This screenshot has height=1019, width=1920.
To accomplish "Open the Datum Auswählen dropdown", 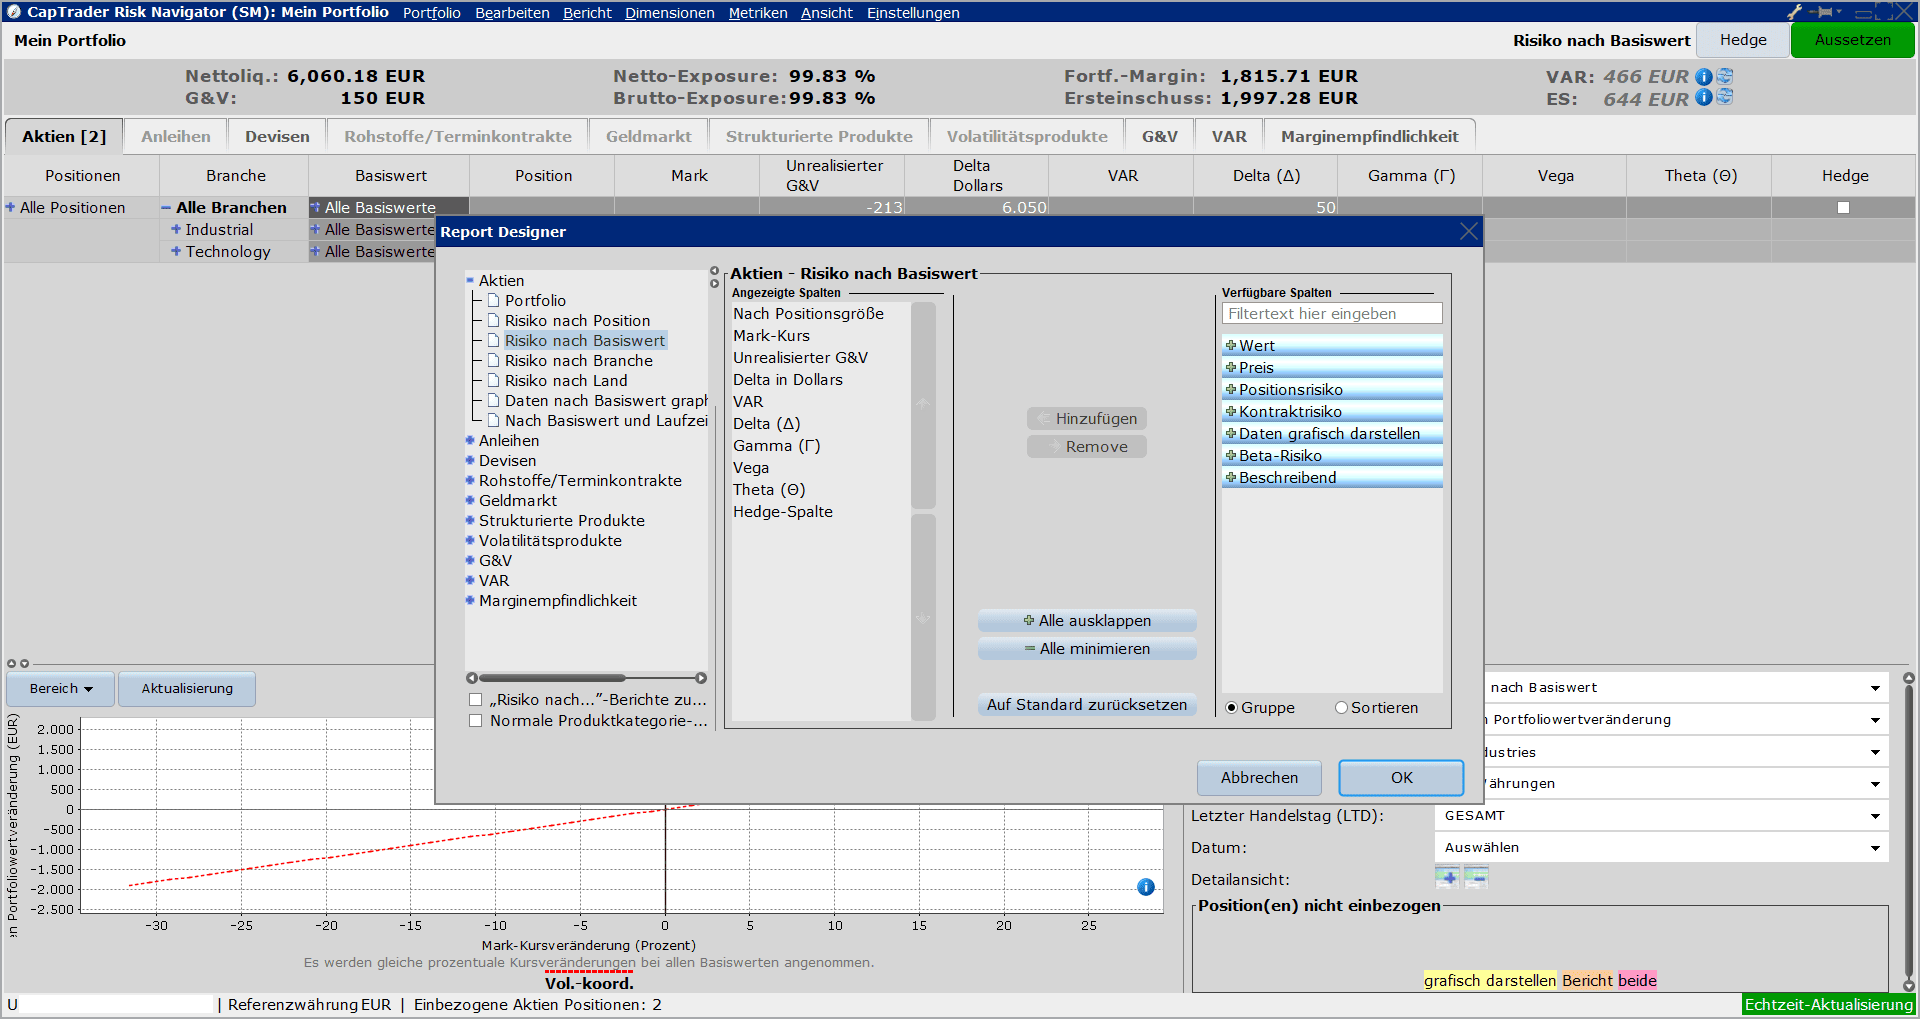I will click(1661, 848).
